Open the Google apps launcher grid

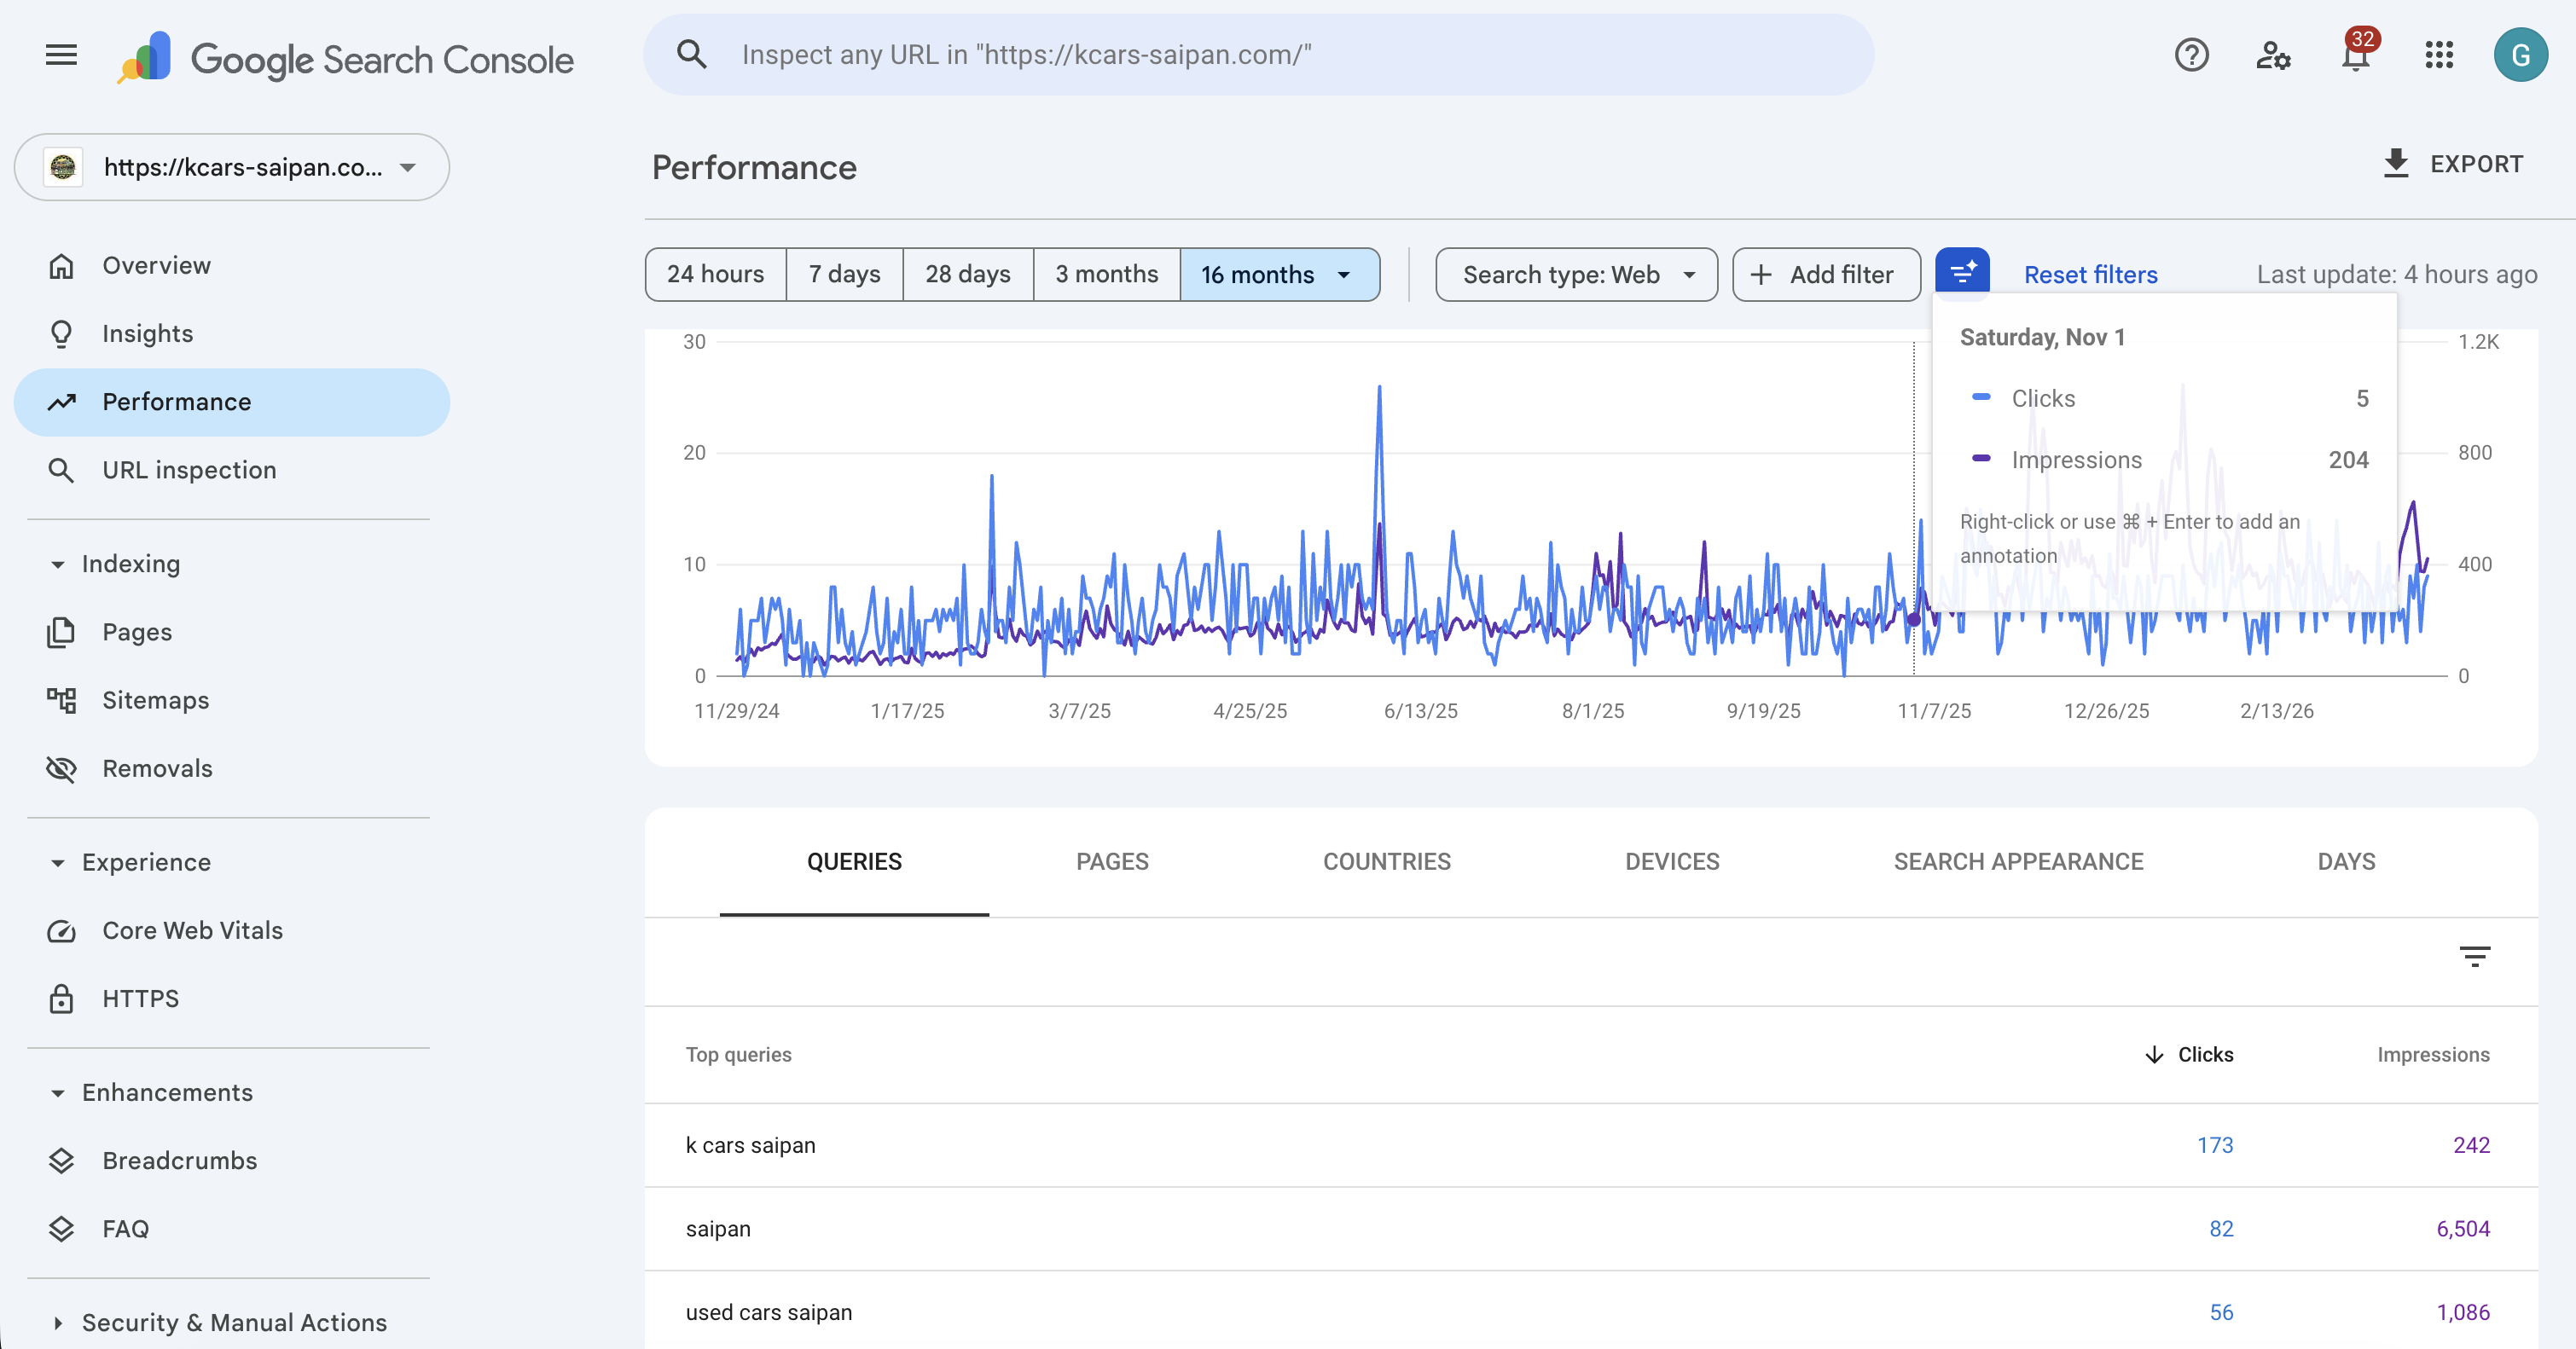point(2440,55)
